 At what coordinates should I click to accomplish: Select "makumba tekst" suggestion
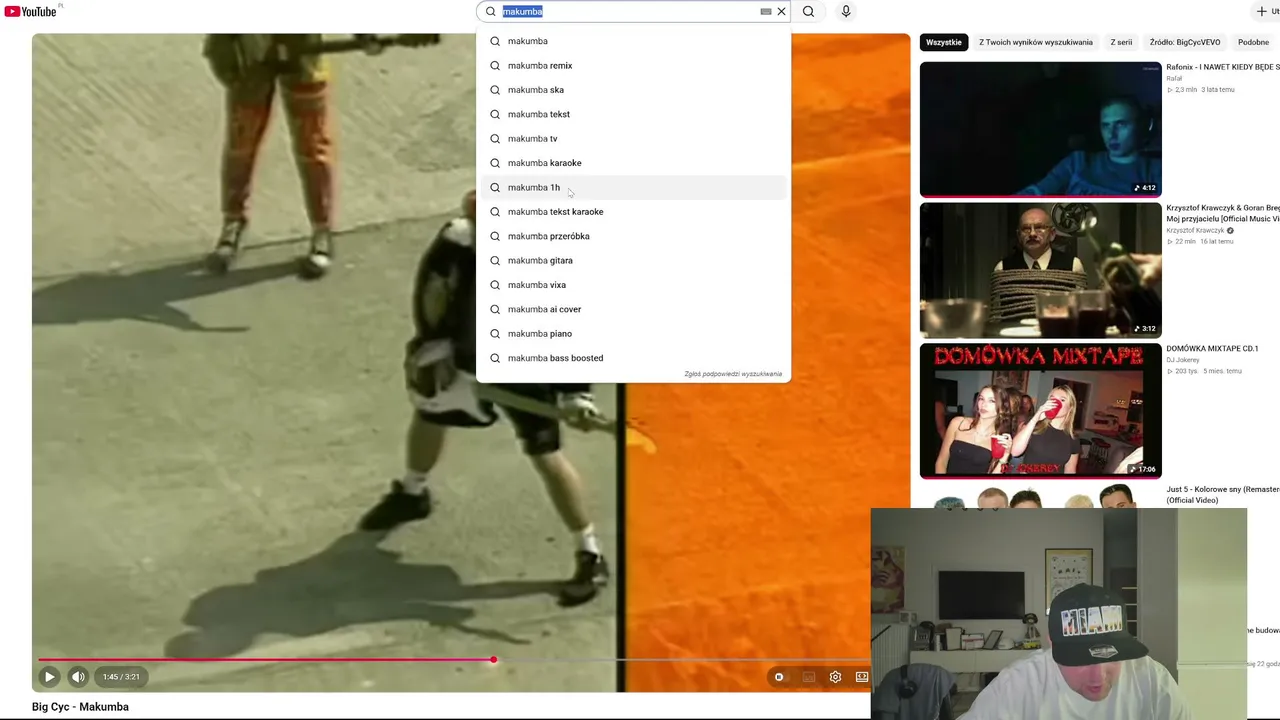(633, 114)
